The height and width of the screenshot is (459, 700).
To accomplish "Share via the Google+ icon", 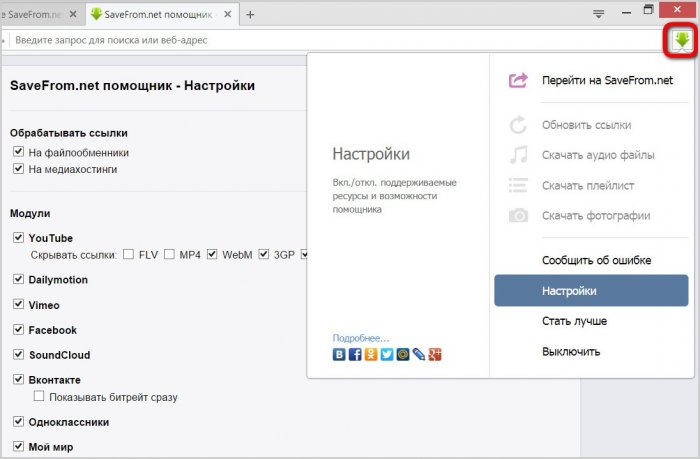I will [435, 355].
